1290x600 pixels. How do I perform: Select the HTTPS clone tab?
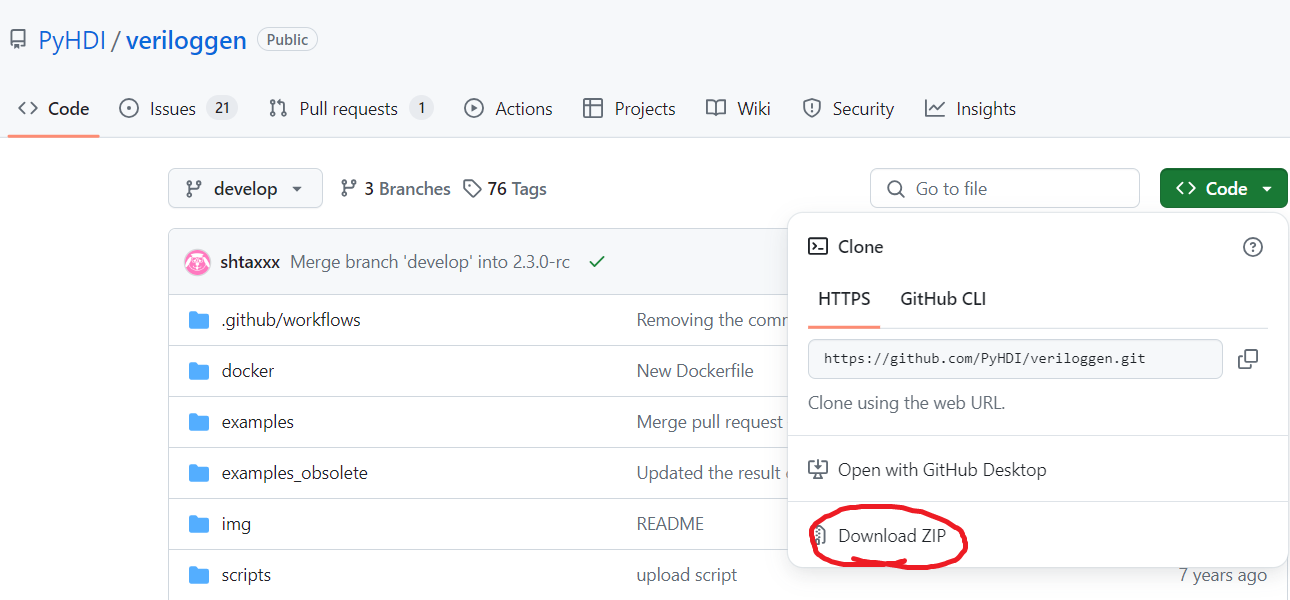[x=844, y=299]
